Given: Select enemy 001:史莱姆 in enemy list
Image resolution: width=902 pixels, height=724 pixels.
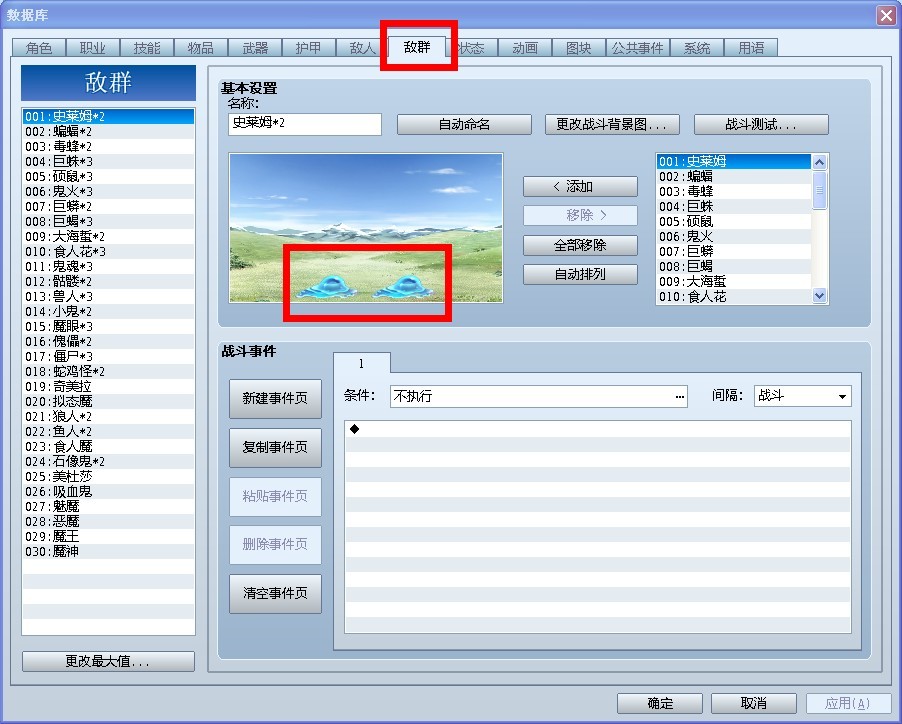Looking at the screenshot, I should [734, 162].
